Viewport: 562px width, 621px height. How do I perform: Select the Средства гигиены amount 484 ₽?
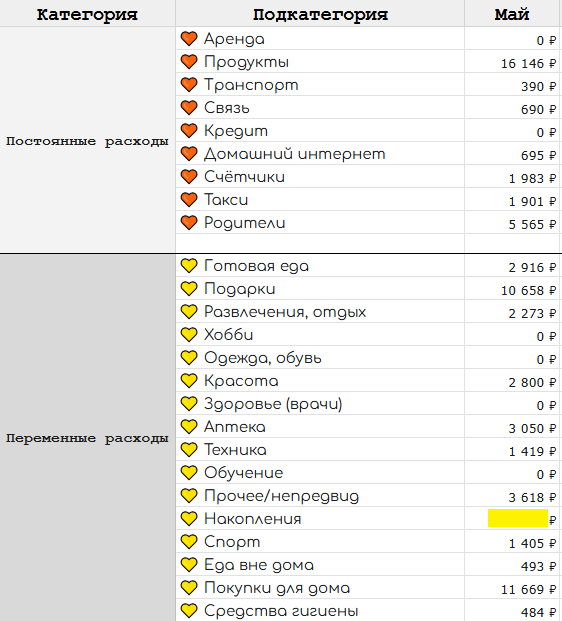click(538, 612)
